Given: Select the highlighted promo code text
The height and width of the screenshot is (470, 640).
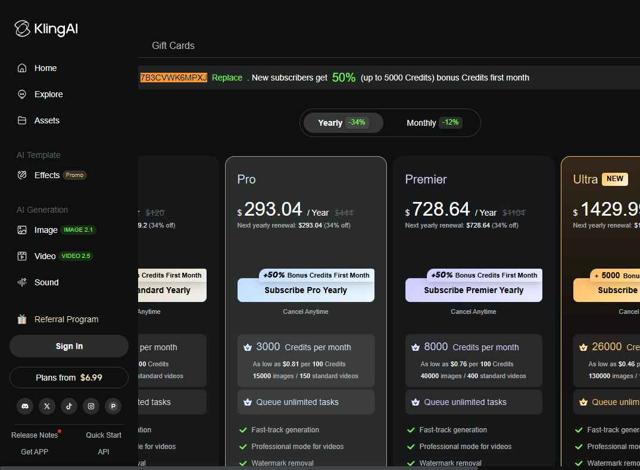Looking at the screenshot, I should point(173,78).
